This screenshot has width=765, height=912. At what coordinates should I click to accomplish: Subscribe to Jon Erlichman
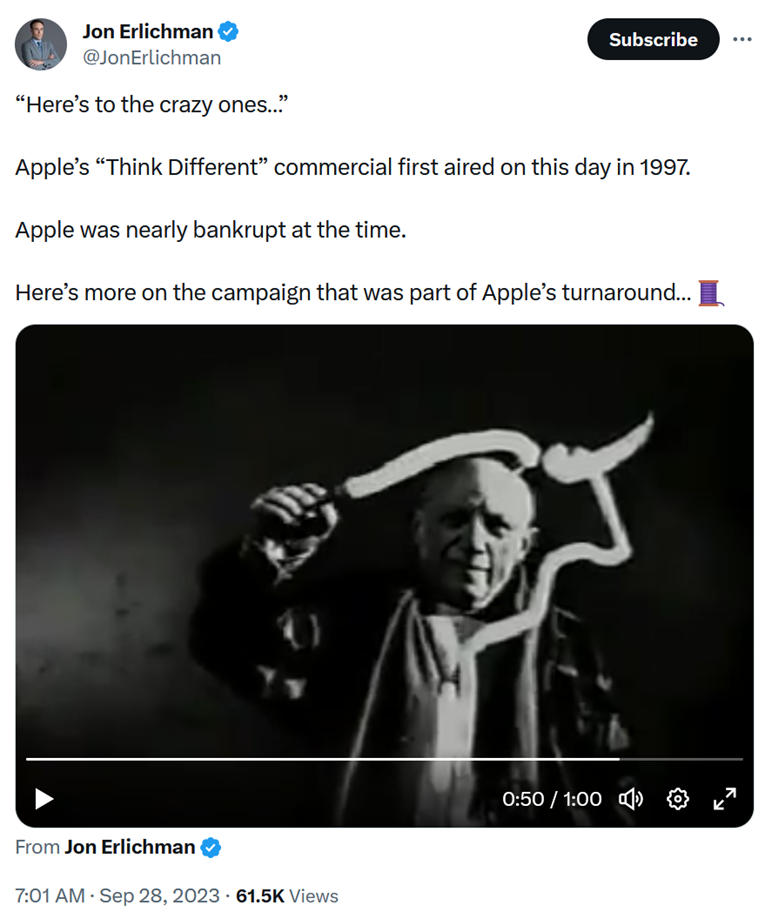(653, 39)
